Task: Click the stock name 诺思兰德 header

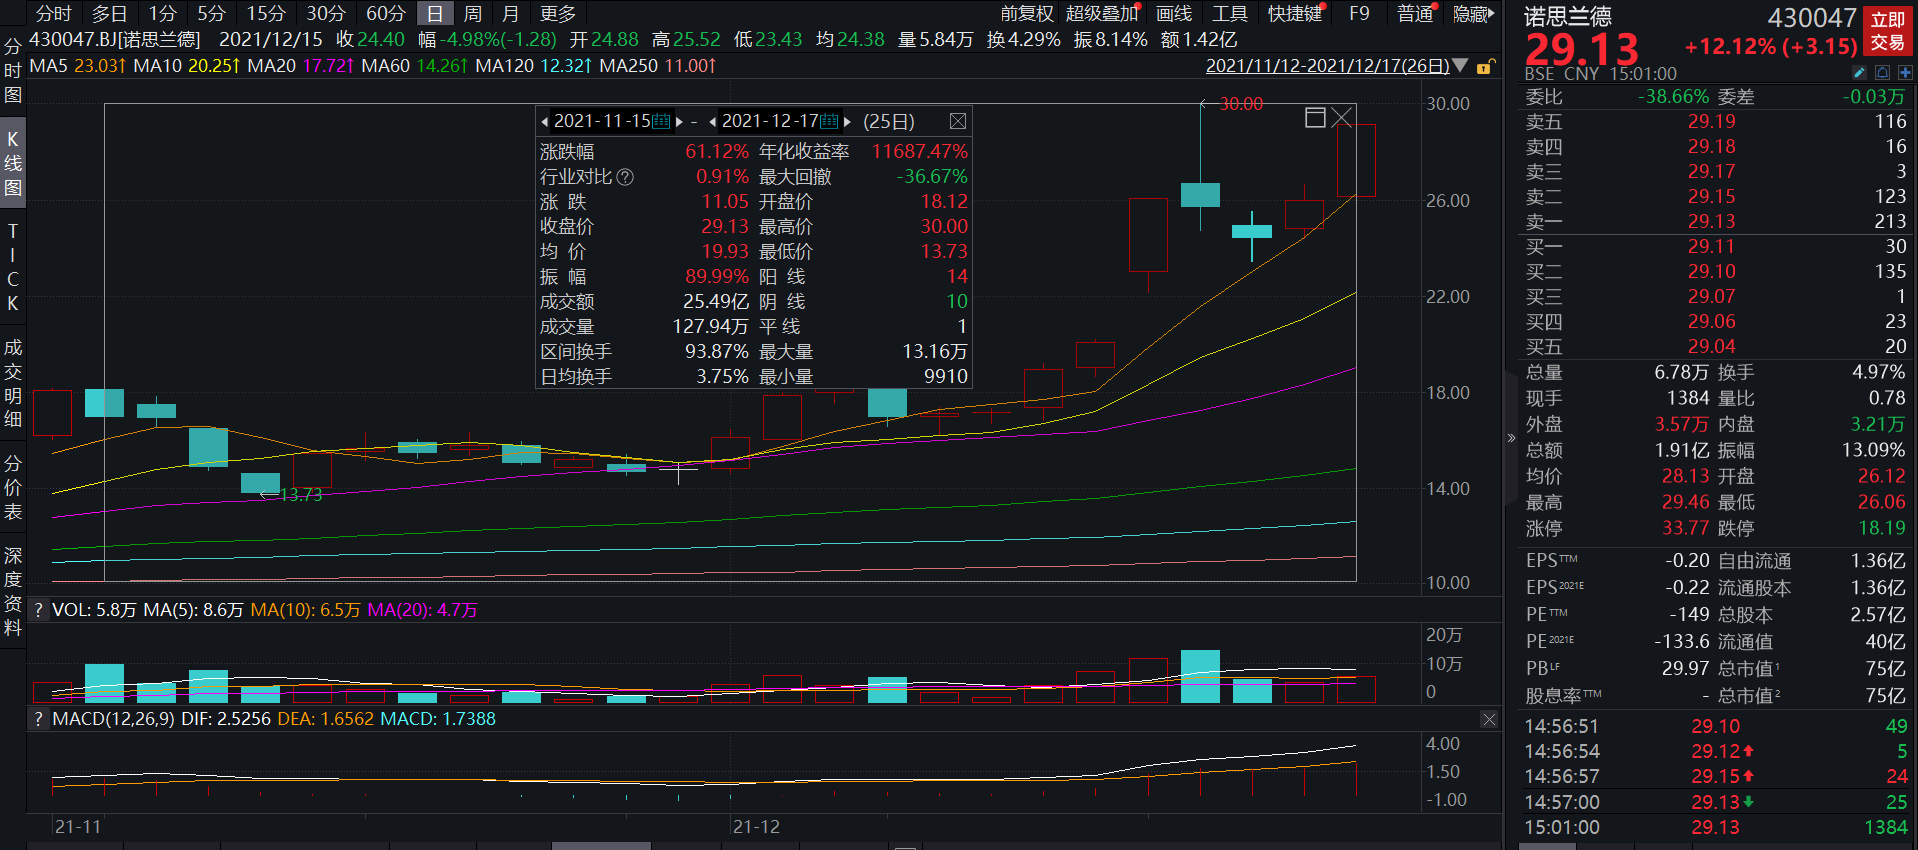Action: pyautogui.click(x=1568, y=16)
